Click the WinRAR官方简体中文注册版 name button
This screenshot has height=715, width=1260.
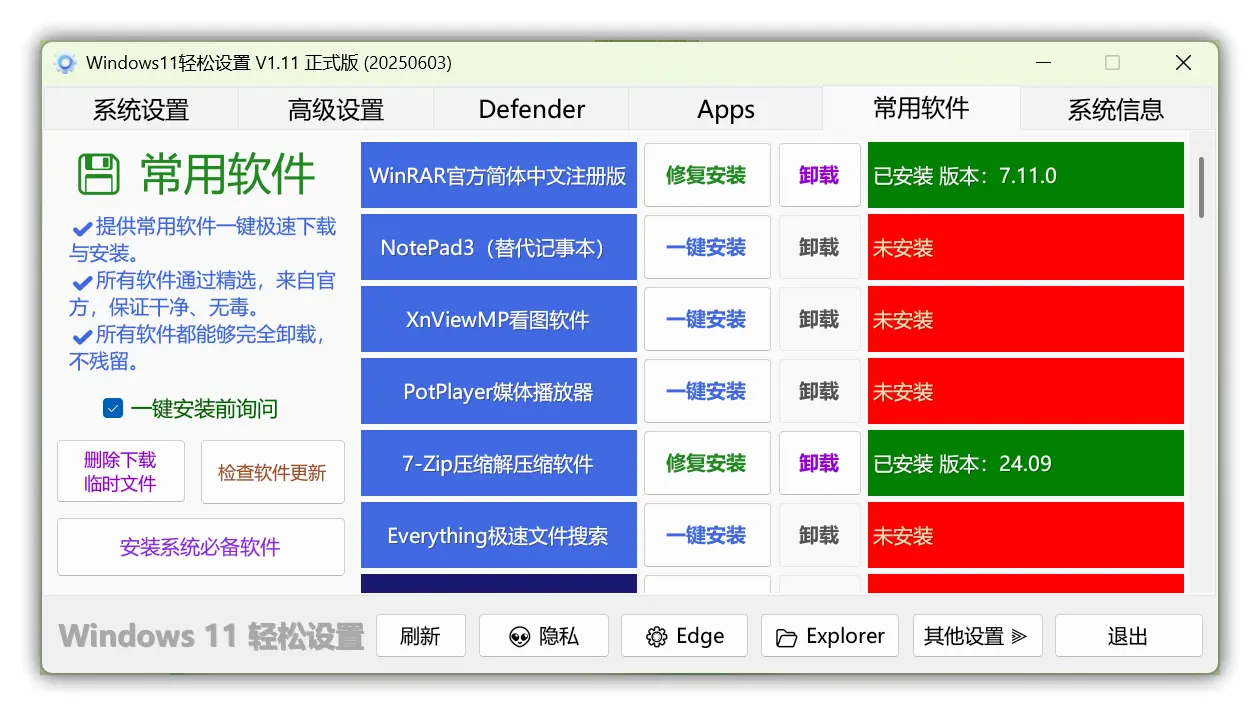click(x=499, y=175)
